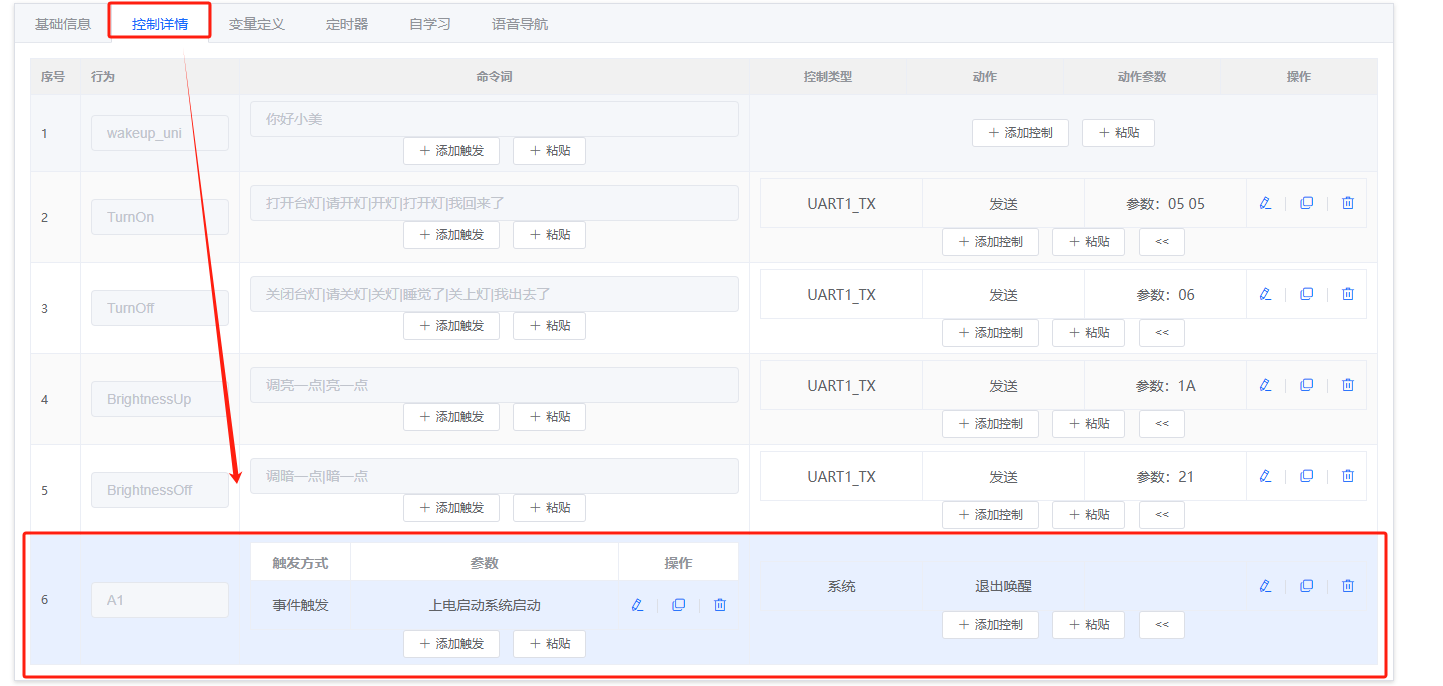Copy the 退出唤醒 system control
Image resolution: width=1443 pixels, height=686 pixels.
pos(1306,586)
